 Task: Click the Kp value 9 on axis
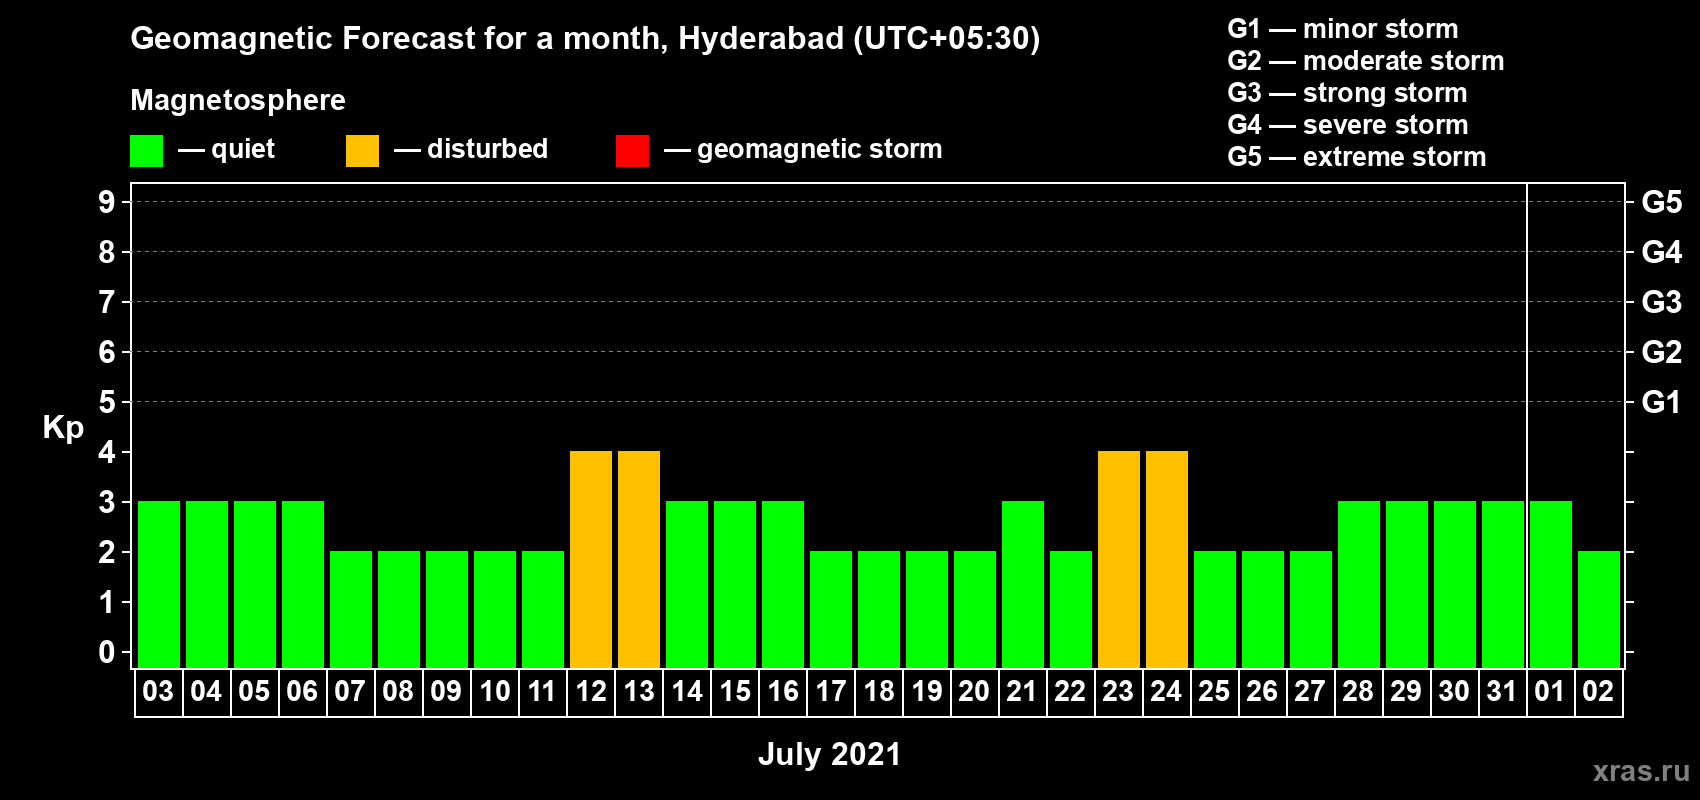point(107,202)
